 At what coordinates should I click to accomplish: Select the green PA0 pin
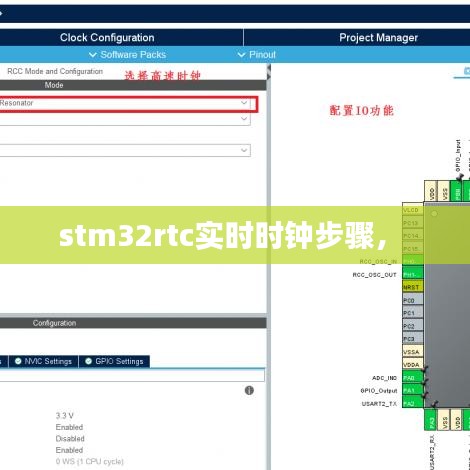413,378
